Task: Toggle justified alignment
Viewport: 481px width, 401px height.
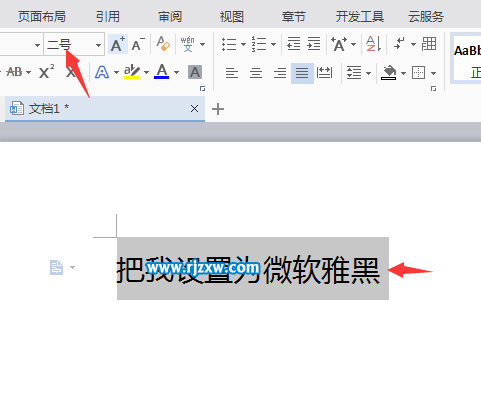Action: point(302,73)
